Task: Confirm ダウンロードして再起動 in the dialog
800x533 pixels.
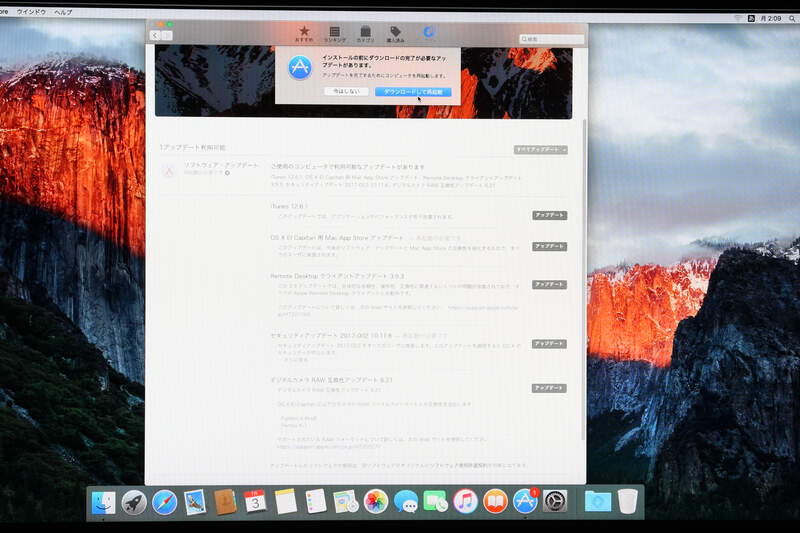Action: click(x=413, y=92)
